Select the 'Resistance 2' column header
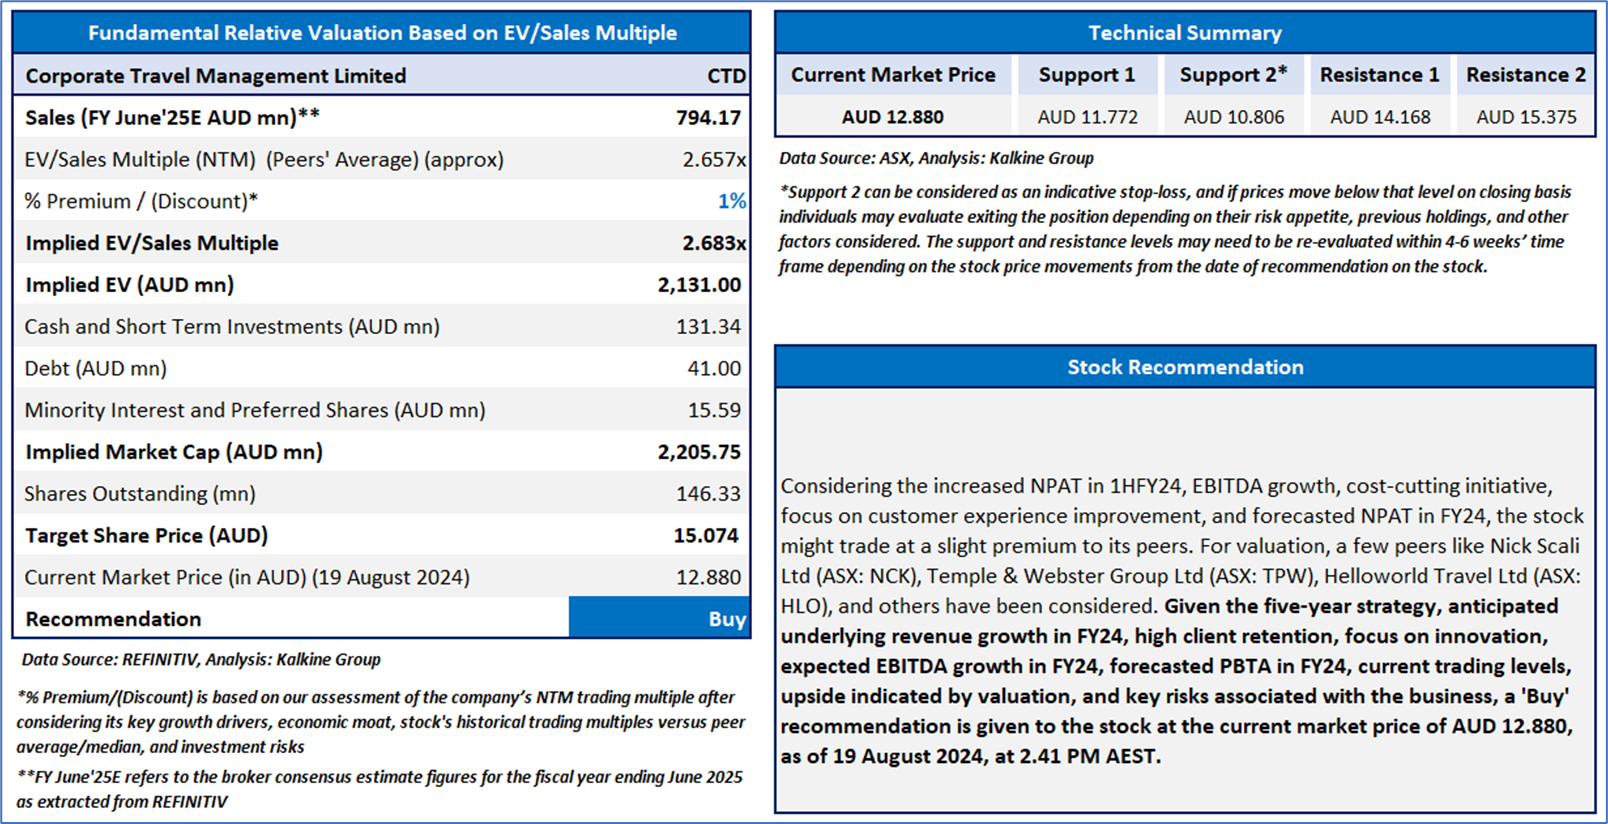The image size is (1608, 824). (x=1526, y=75)
